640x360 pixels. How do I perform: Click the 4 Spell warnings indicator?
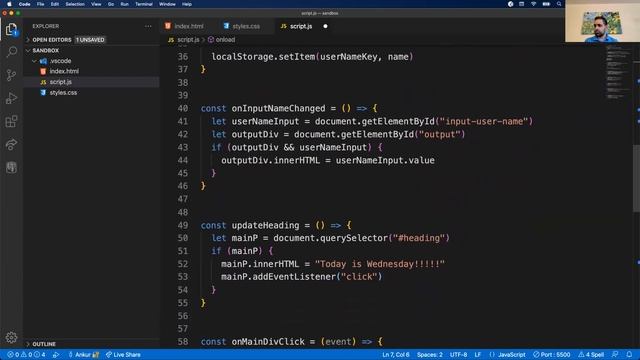tap(591, 355)
